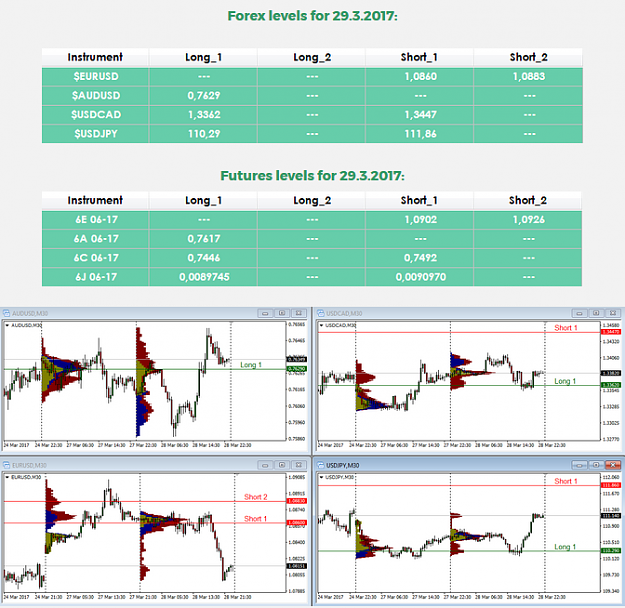Select the Long 1 label on AUDUSD chart

[x=251, y=365]
